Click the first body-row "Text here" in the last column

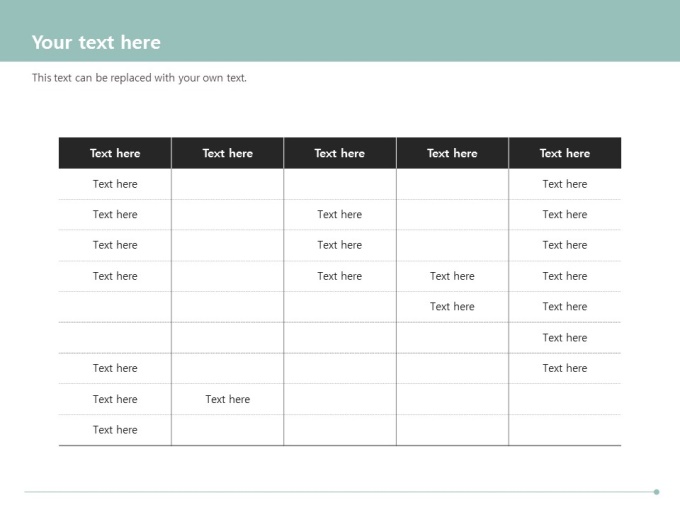[565, 184]
